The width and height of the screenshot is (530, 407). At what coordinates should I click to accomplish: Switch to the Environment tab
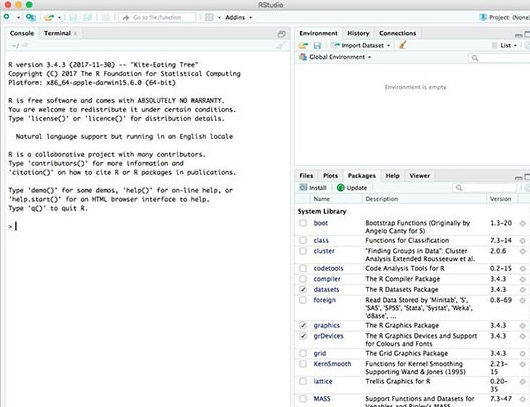(318, 33)
